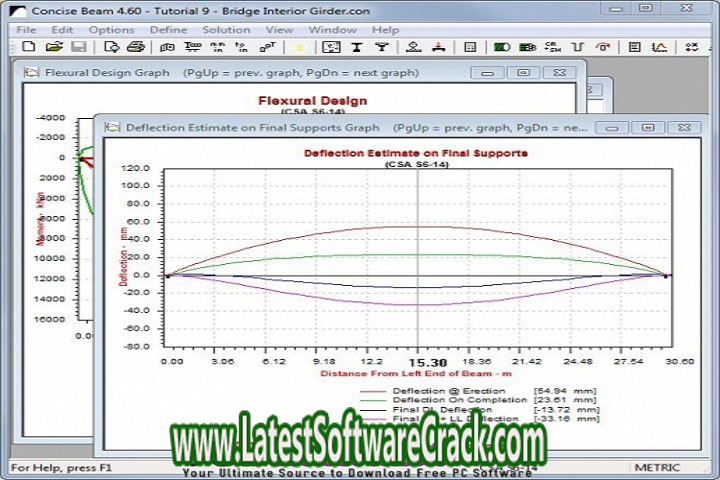Click the 120.0 y-axis label
720x480 pixels.
pos(135,168)
